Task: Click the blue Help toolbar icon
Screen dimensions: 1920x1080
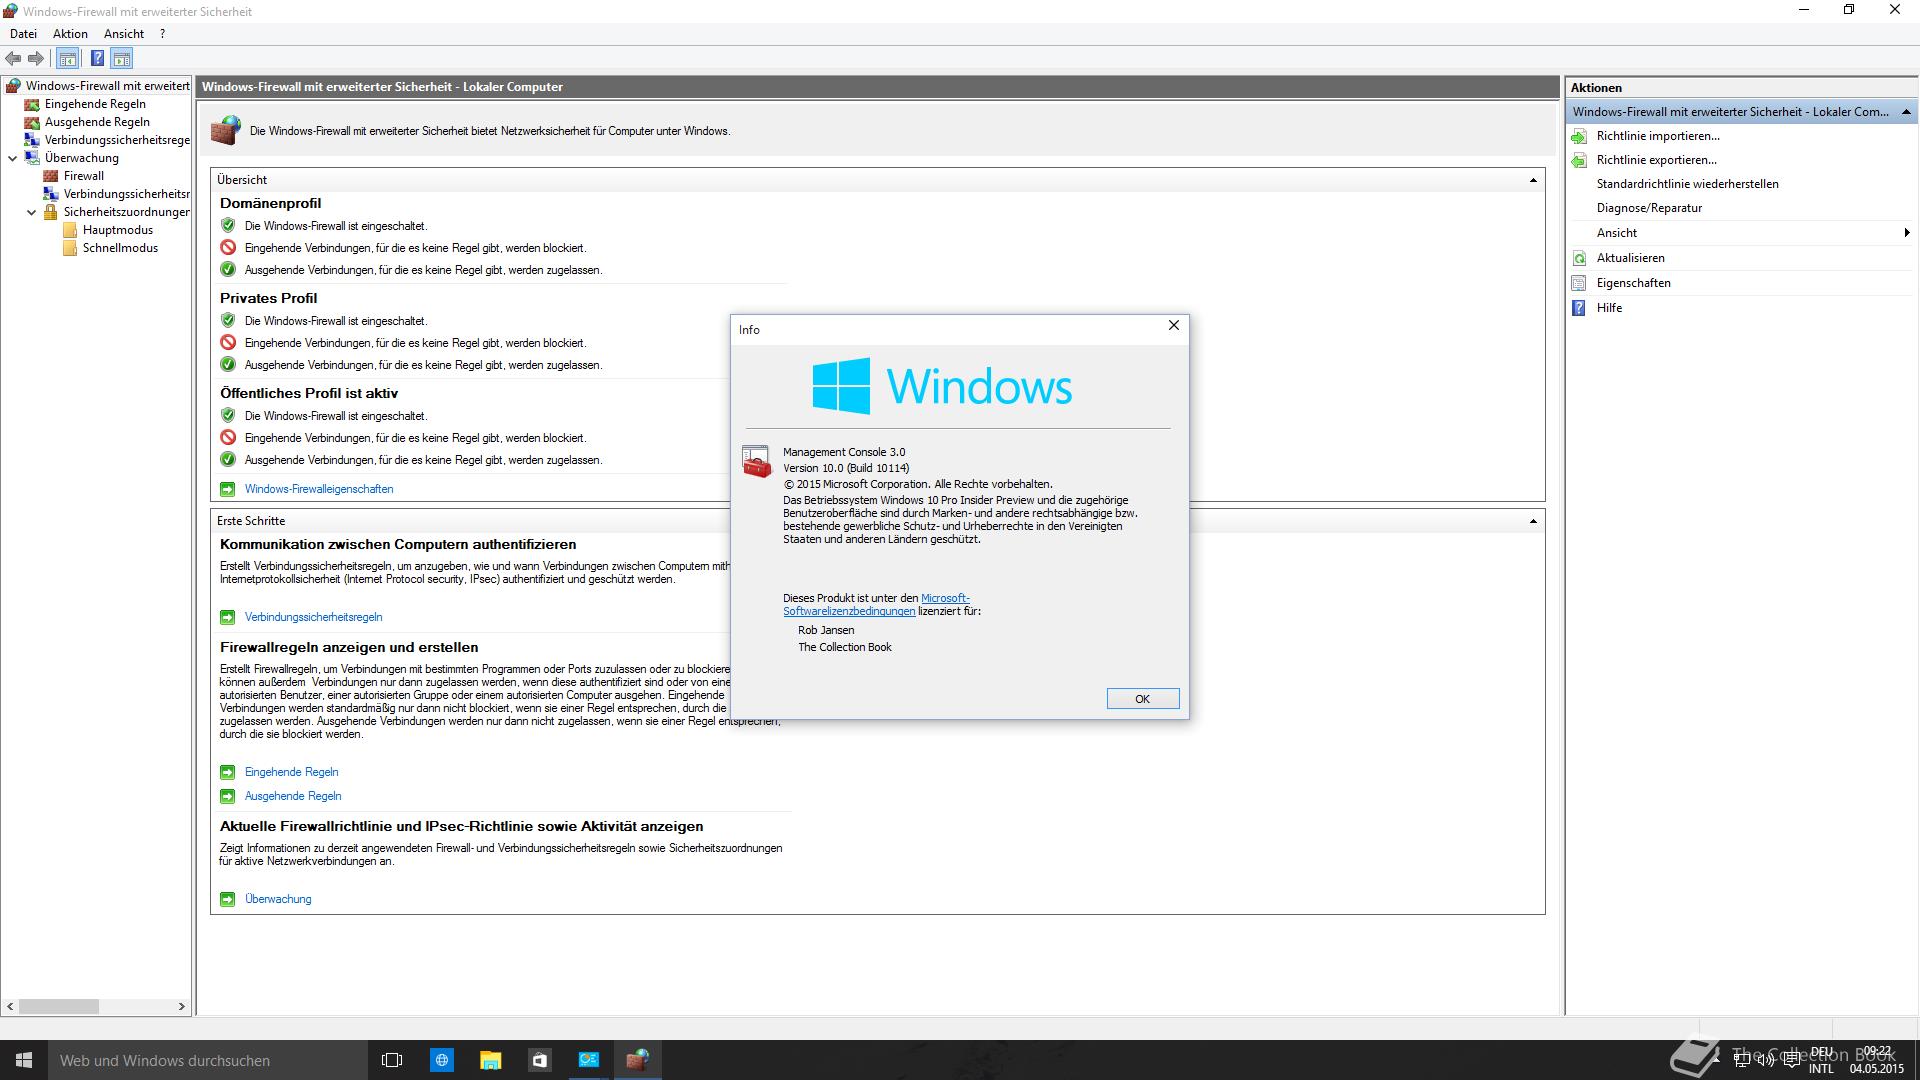Action: [x=97, y=59]
